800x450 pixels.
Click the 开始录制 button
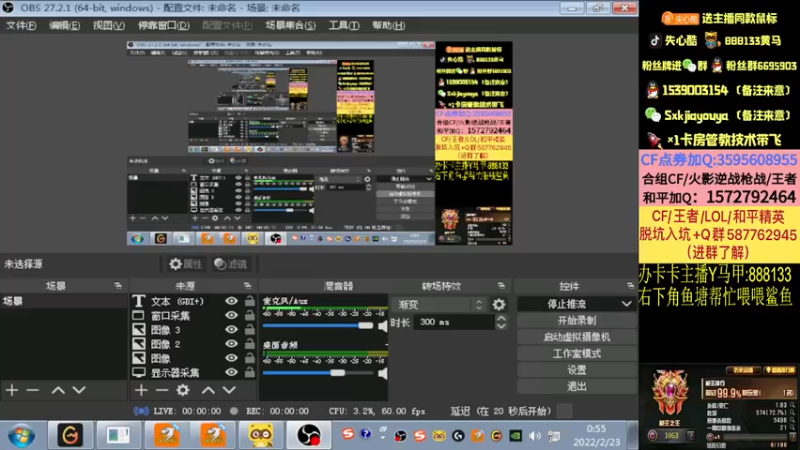(x=577, y=320)
